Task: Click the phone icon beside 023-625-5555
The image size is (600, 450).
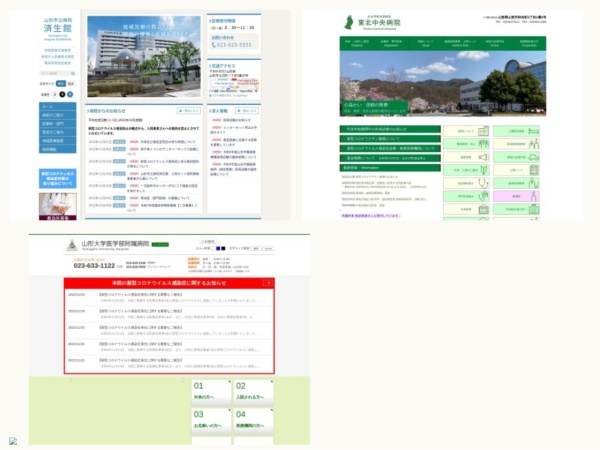Action: click(214, 45)
